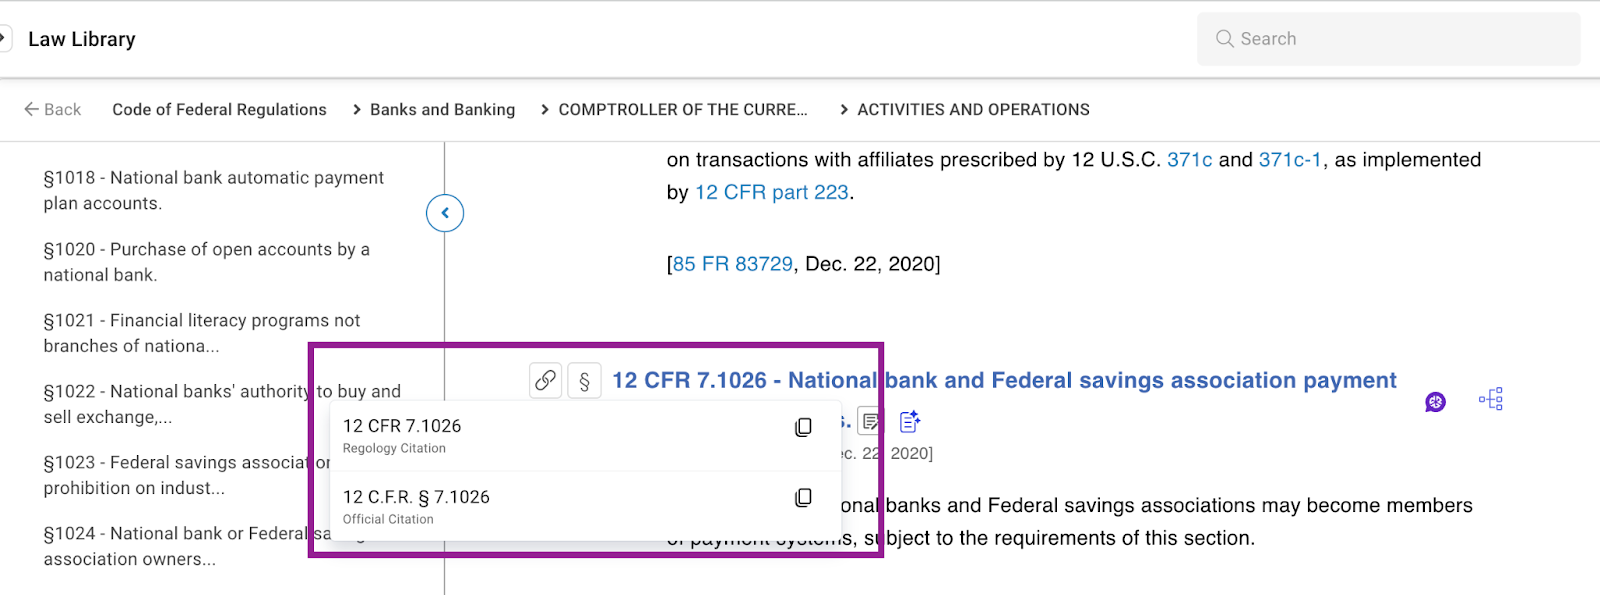The image size is (1600, 595).
Task: Select §1020 Purchase of open accounts item
Action: (x=206, y=262)
